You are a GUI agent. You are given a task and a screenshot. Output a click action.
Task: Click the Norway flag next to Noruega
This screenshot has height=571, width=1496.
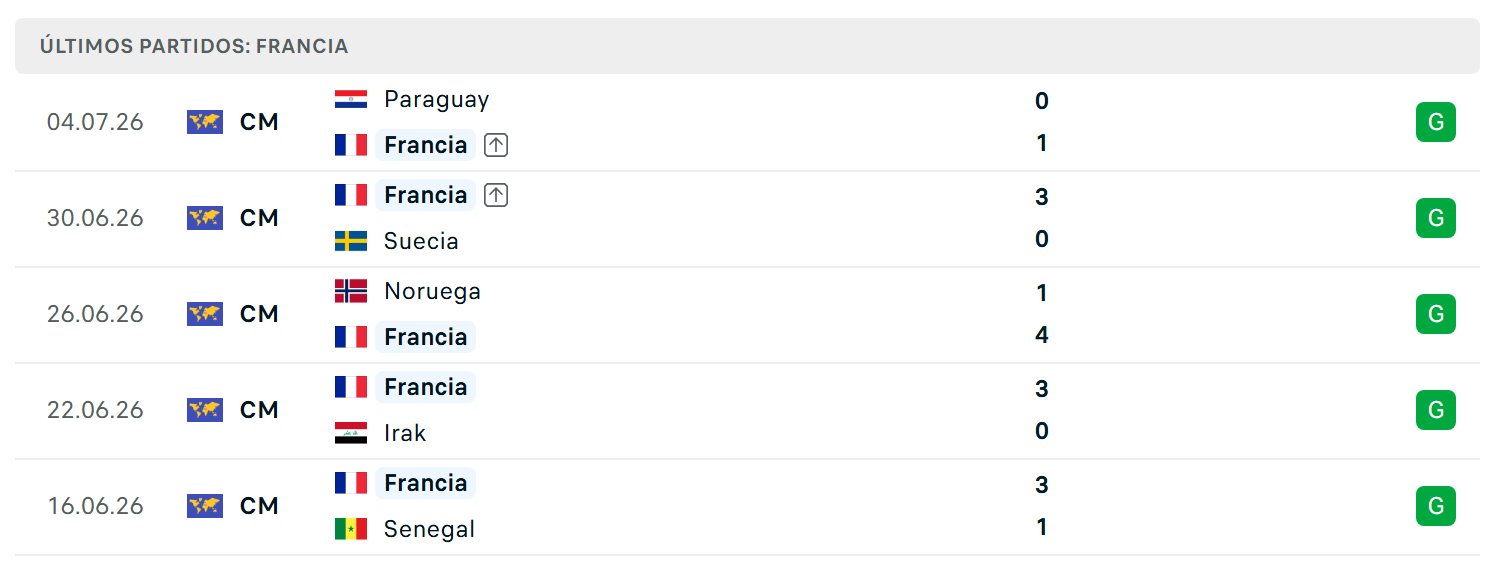[x=351, y=291]
